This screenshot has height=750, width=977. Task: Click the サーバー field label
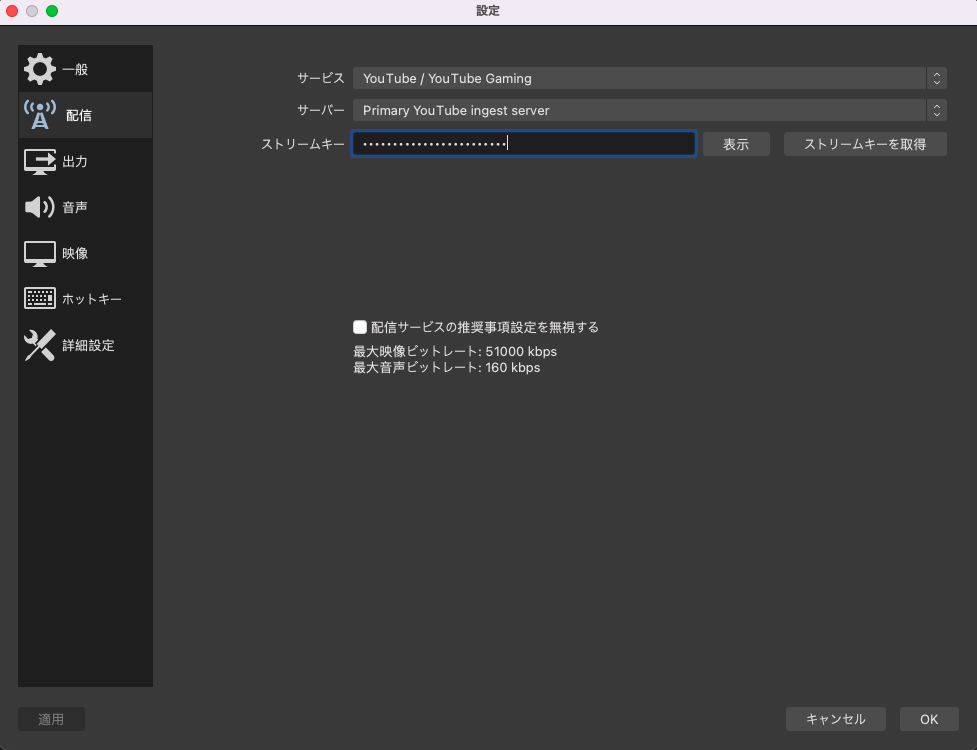pos(321,110)
